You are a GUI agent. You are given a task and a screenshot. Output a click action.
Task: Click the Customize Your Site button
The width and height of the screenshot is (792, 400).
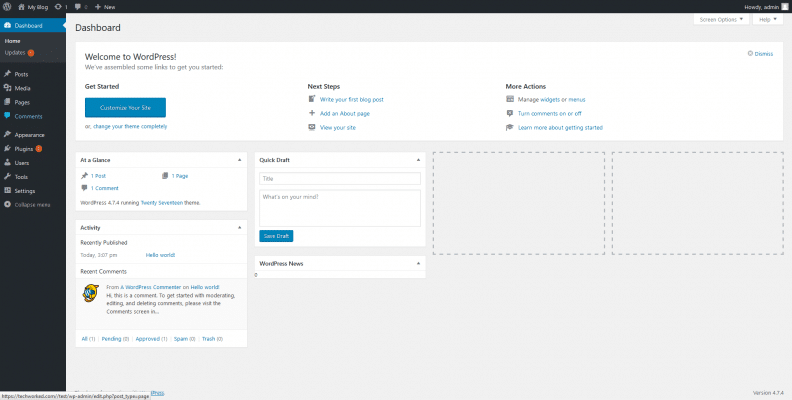pos(125,107)
